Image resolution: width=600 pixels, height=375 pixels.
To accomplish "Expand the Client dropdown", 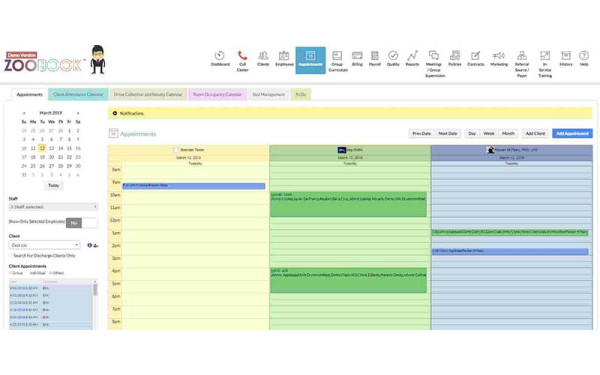I will point(44,245).
